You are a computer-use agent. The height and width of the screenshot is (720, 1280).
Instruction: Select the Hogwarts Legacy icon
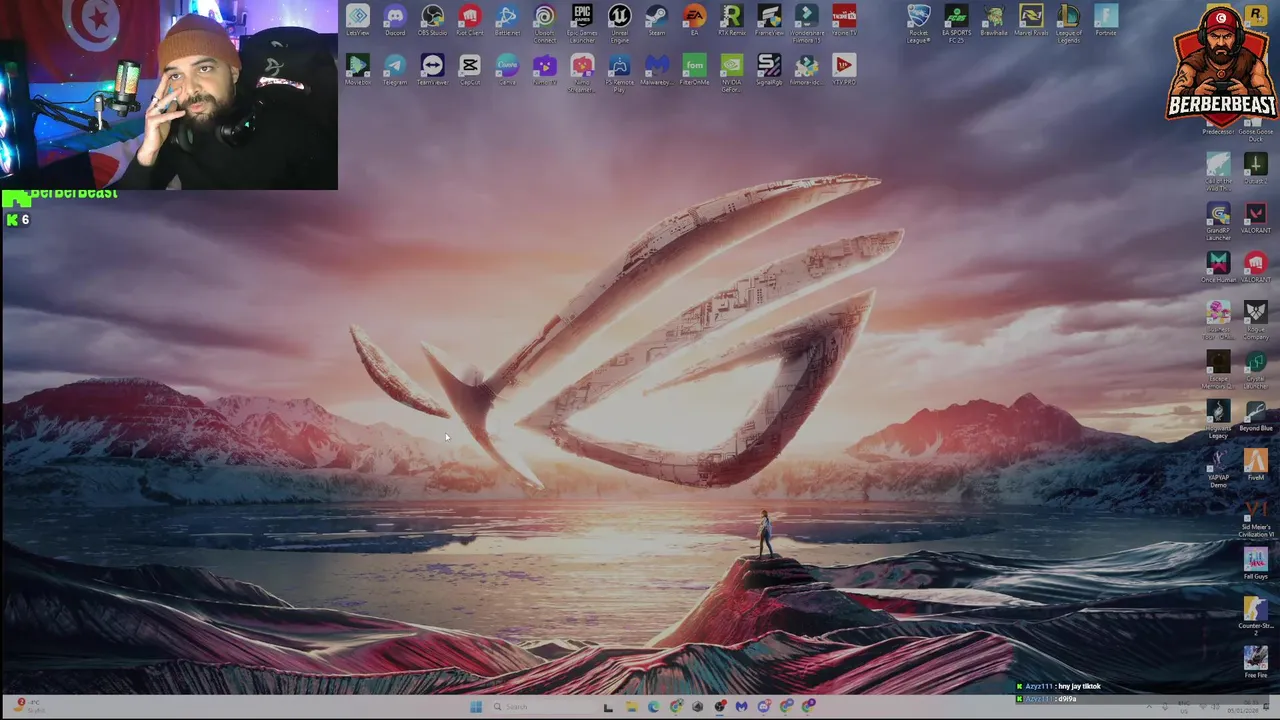(1218, 419)
